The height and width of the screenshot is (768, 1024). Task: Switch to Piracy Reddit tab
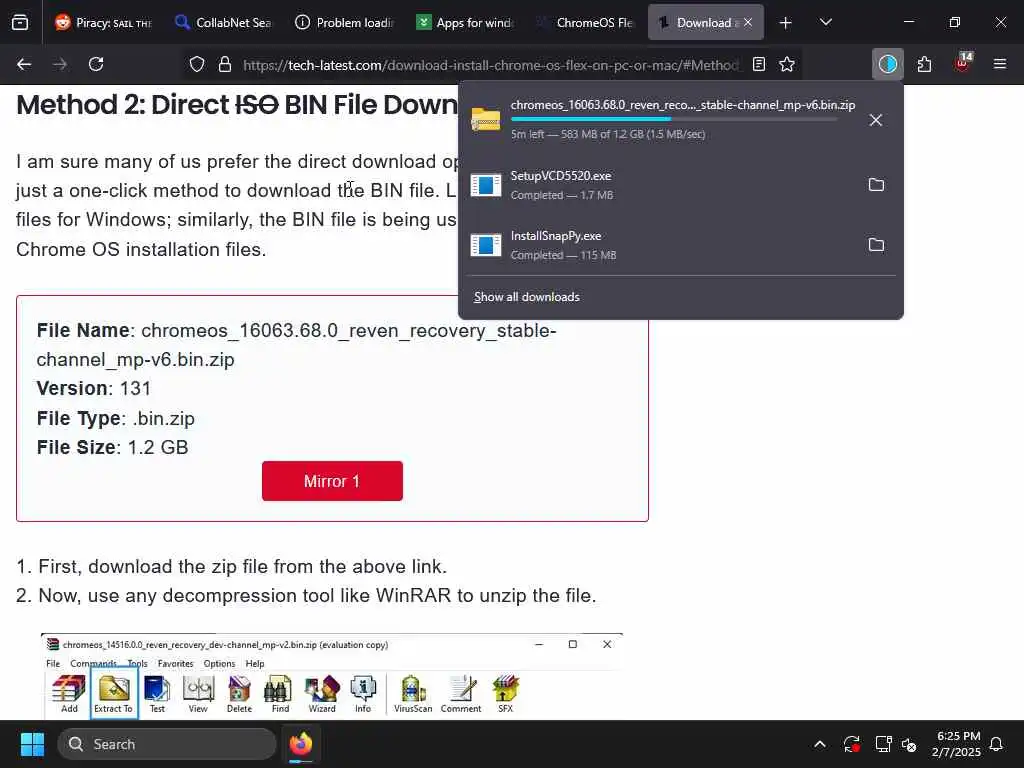(x=104, y=23)
